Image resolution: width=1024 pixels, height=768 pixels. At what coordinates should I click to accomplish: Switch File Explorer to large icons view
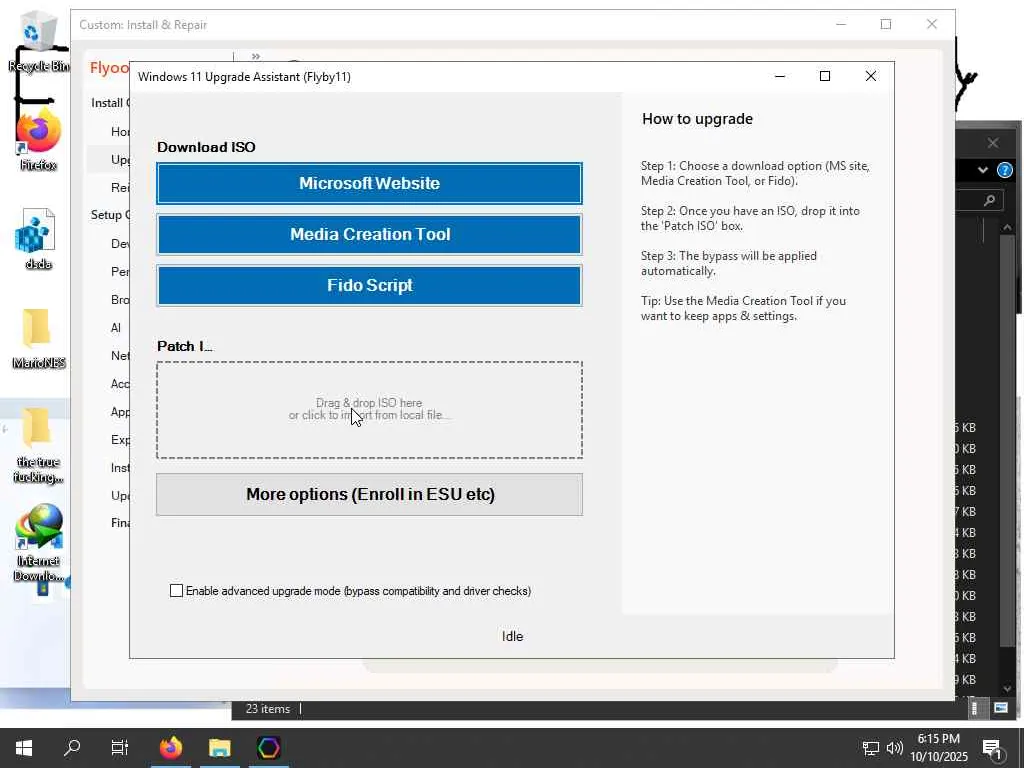click(1000, 708)
